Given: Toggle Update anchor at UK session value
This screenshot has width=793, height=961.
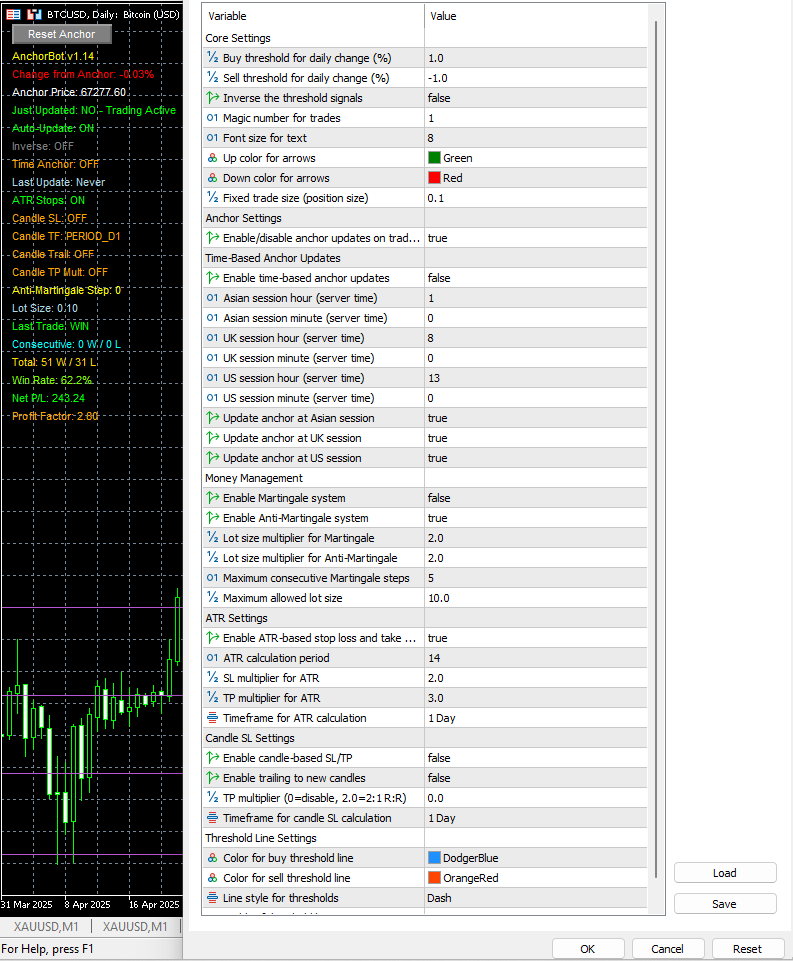Looking at the screenshot, I should tap(536, 438).
